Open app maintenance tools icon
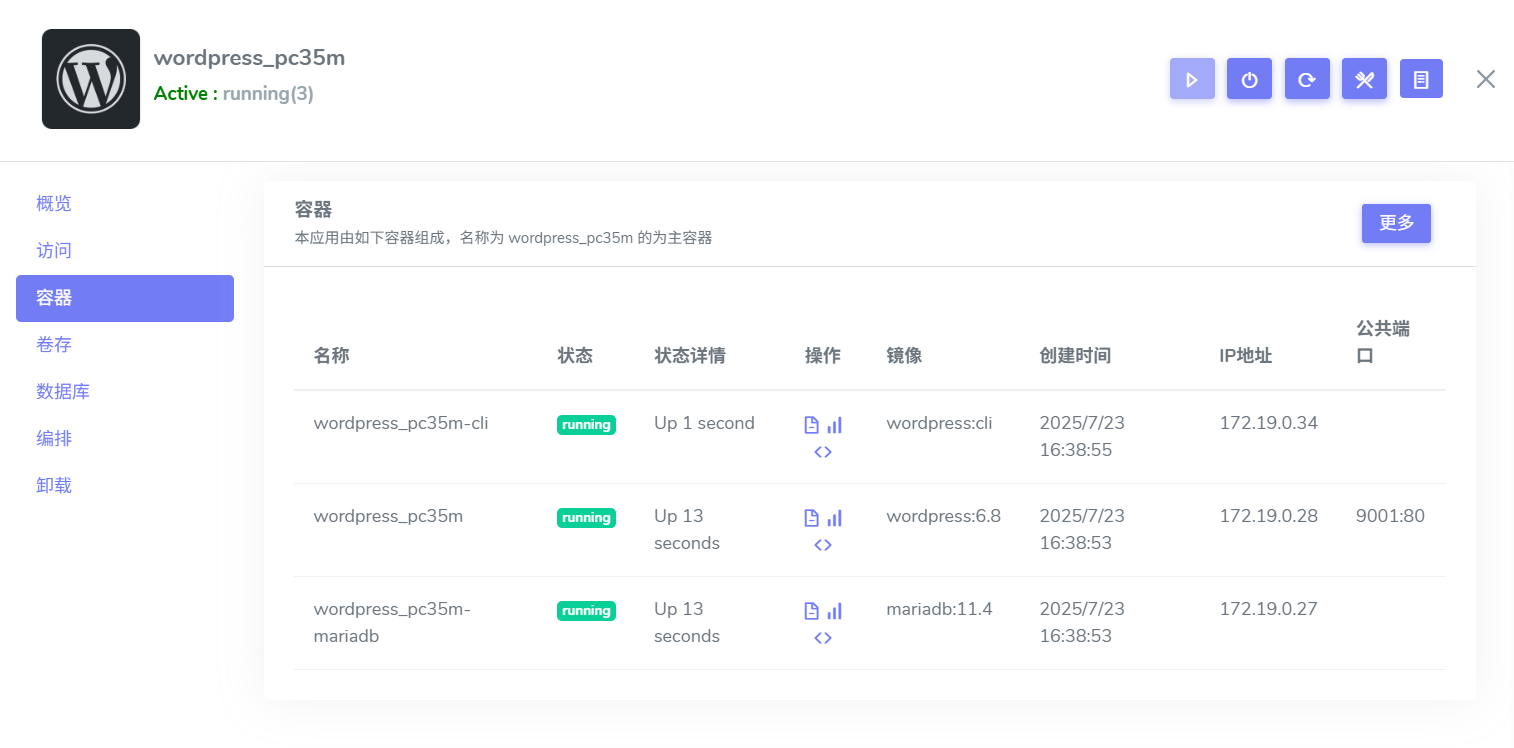Viewport: 1514px width, 748px height. coord(1364,79)
